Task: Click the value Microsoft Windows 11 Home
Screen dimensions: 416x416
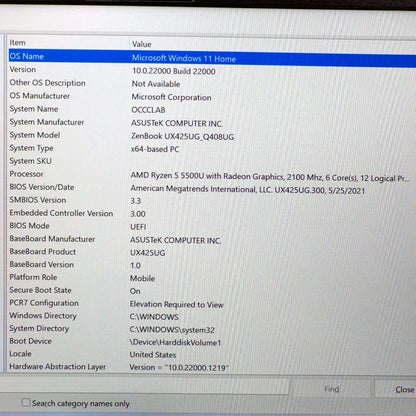Action: 184,58
